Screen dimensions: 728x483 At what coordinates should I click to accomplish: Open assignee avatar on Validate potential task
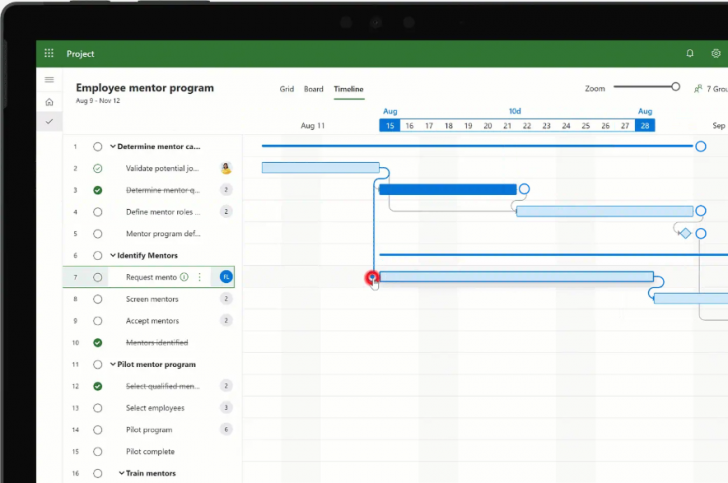coord(226,168)
